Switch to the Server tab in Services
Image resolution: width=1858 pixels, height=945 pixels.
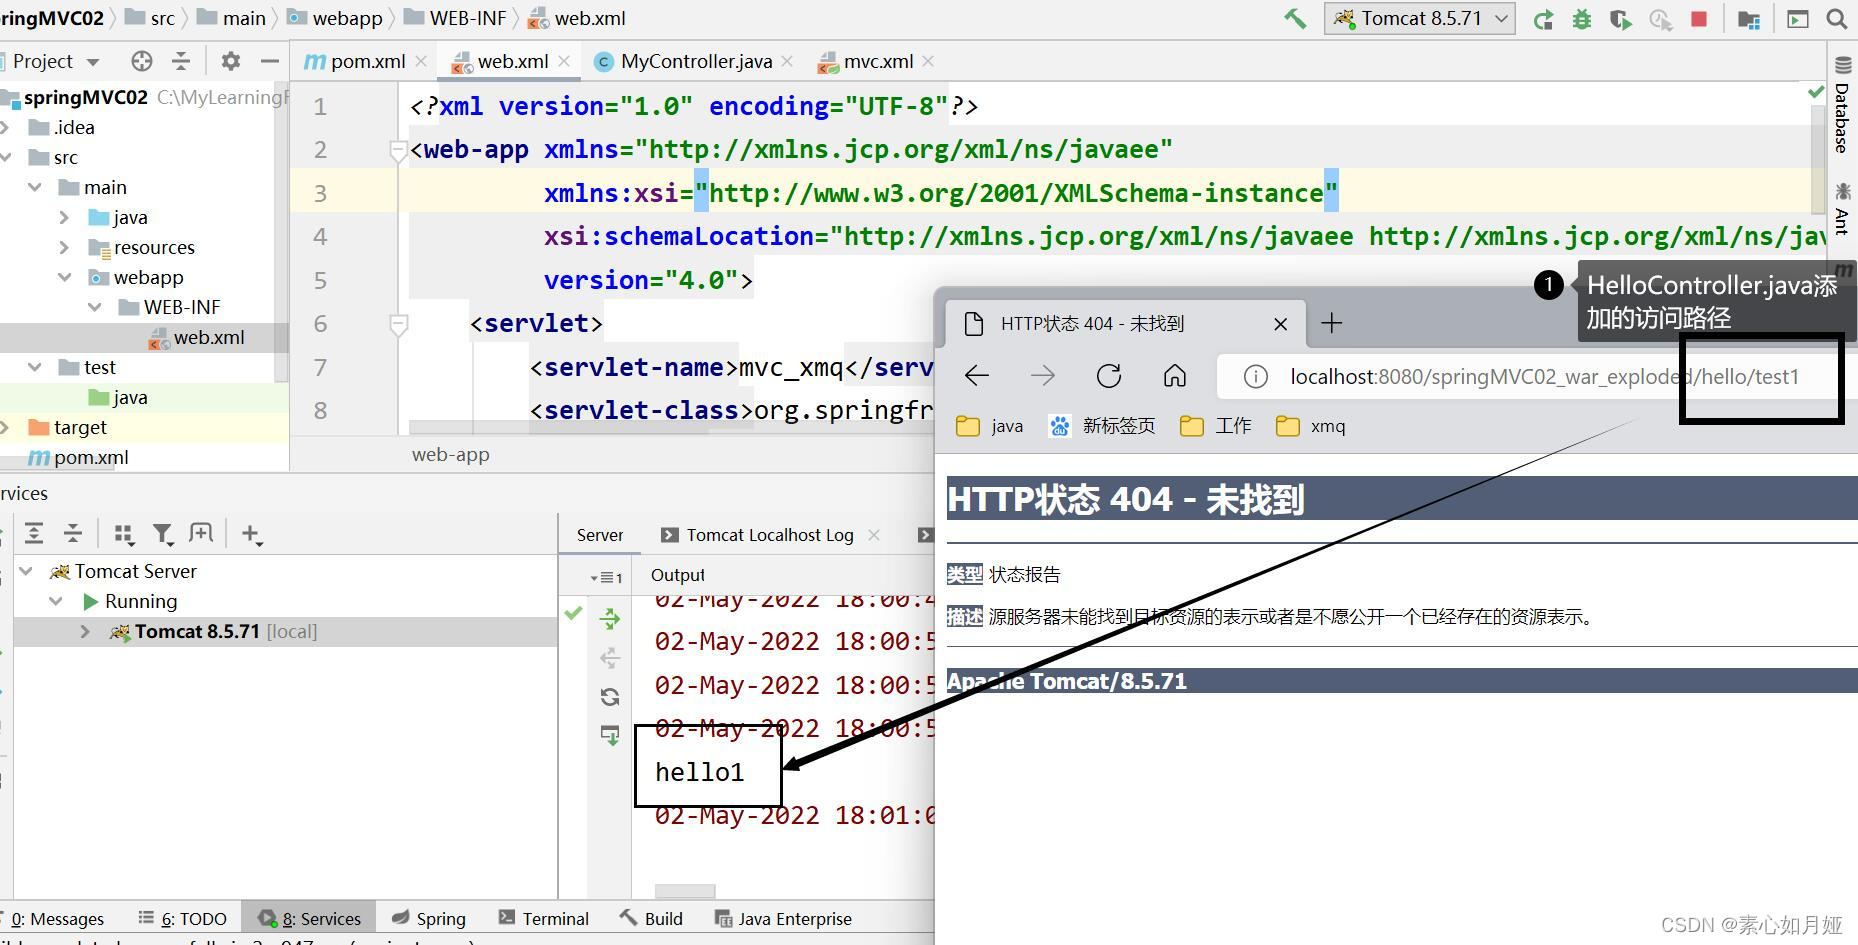click(x=600, y=535)
